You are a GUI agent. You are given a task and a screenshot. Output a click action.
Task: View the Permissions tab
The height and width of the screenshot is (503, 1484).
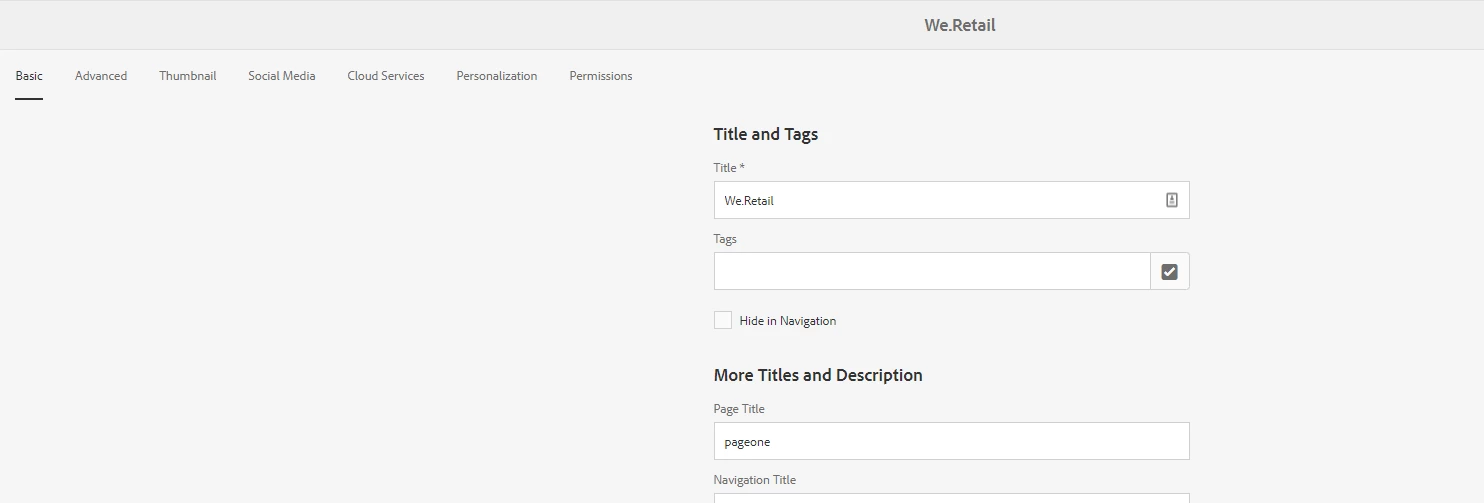(x=601, y=76)
